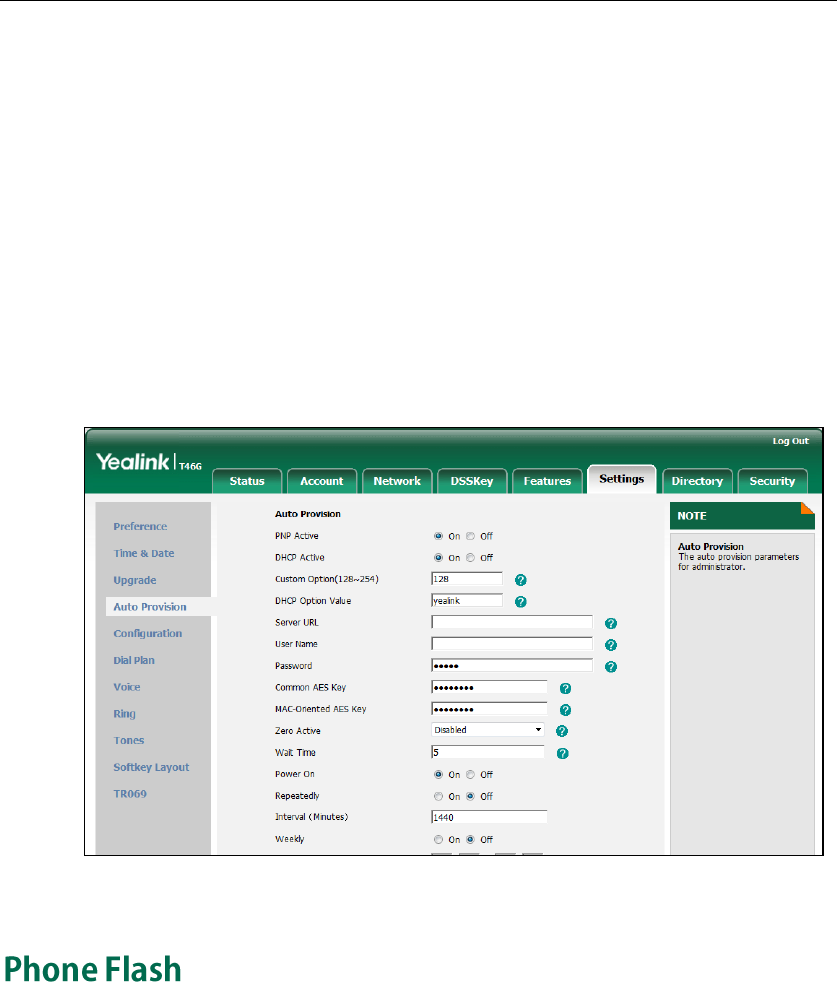Viewport: 837px width, 990px height.
Task: Open Dial Plan settings
Action: click(x=134, y=660)
